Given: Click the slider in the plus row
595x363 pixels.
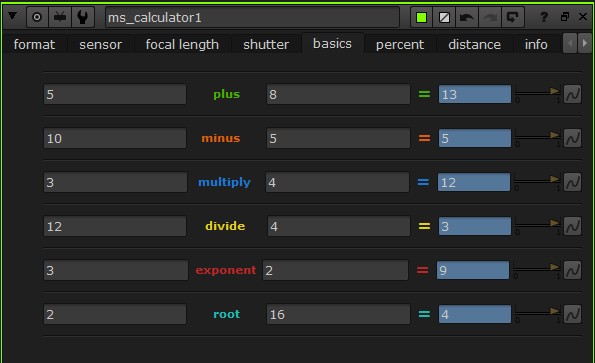Looking at the screenshot, I should (537, 93).
